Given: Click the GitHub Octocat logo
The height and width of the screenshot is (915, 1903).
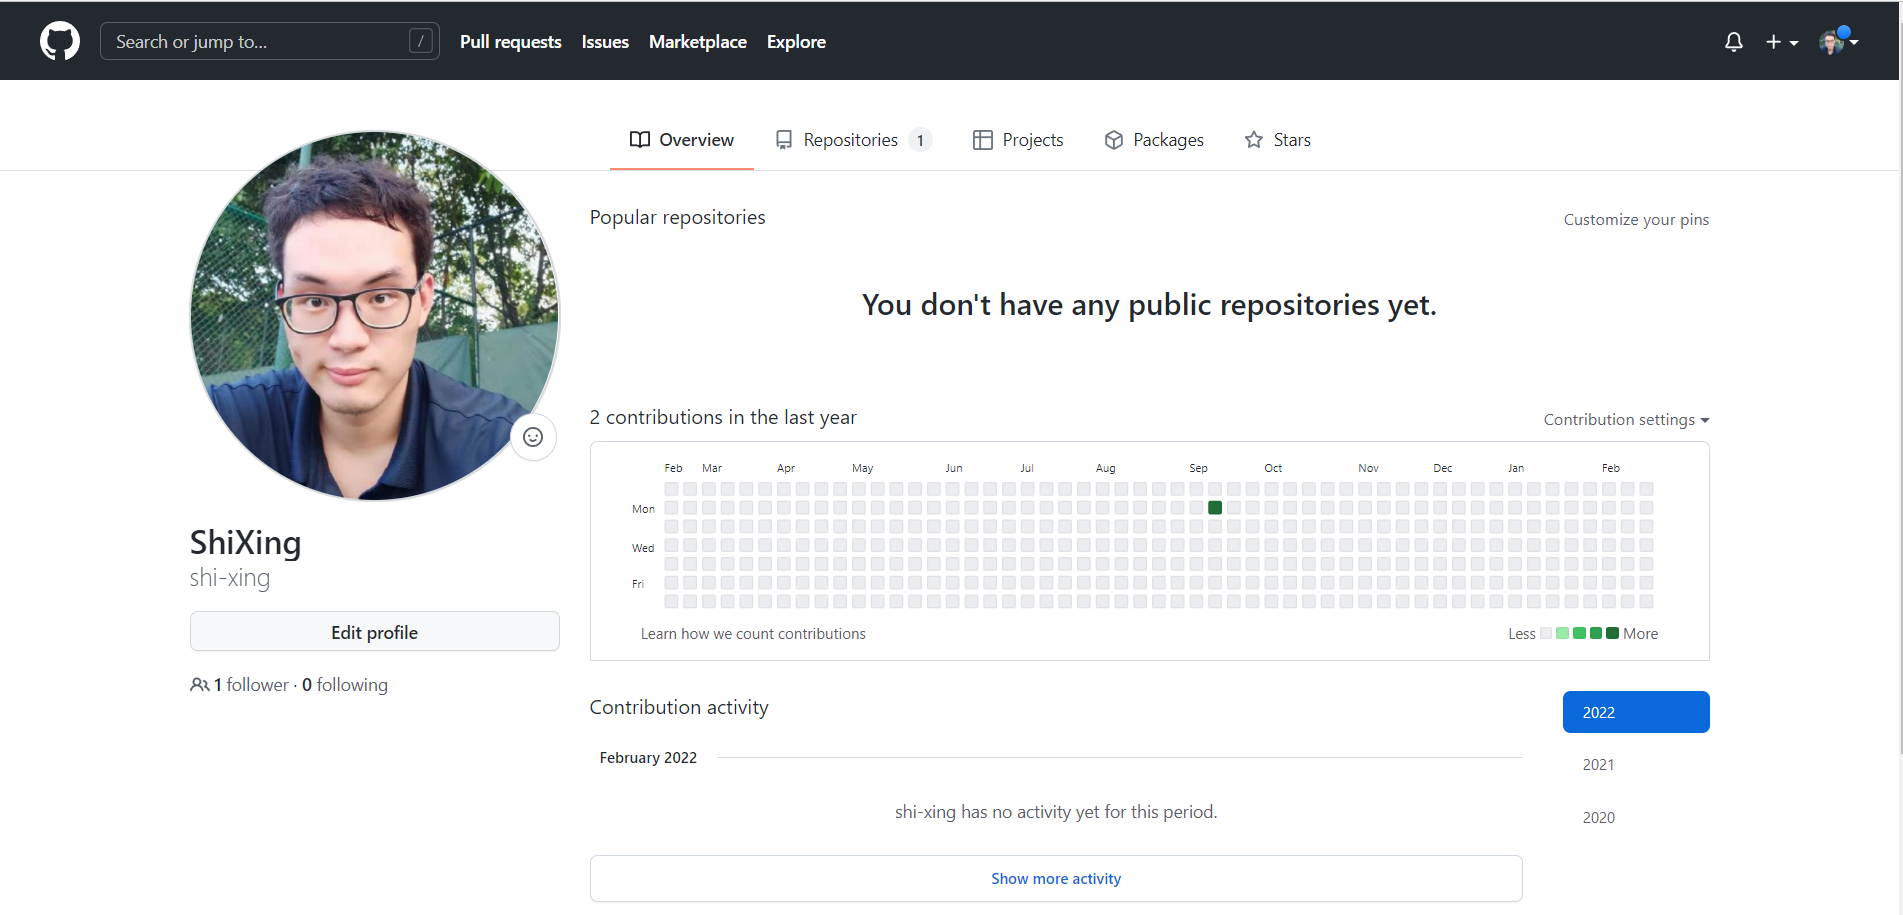Looking at the screenshot, I should point(60,41).
